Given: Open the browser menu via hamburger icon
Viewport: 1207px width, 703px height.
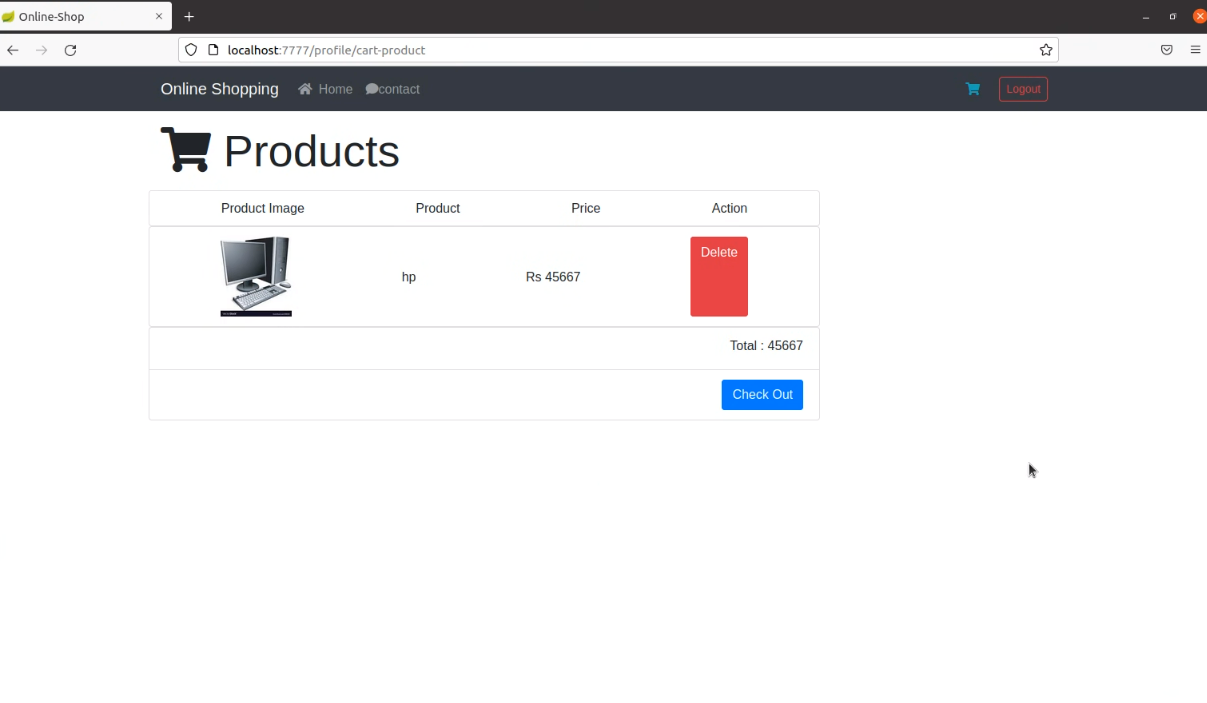Looking at the screenshot, I should (x=1196, y=50).
